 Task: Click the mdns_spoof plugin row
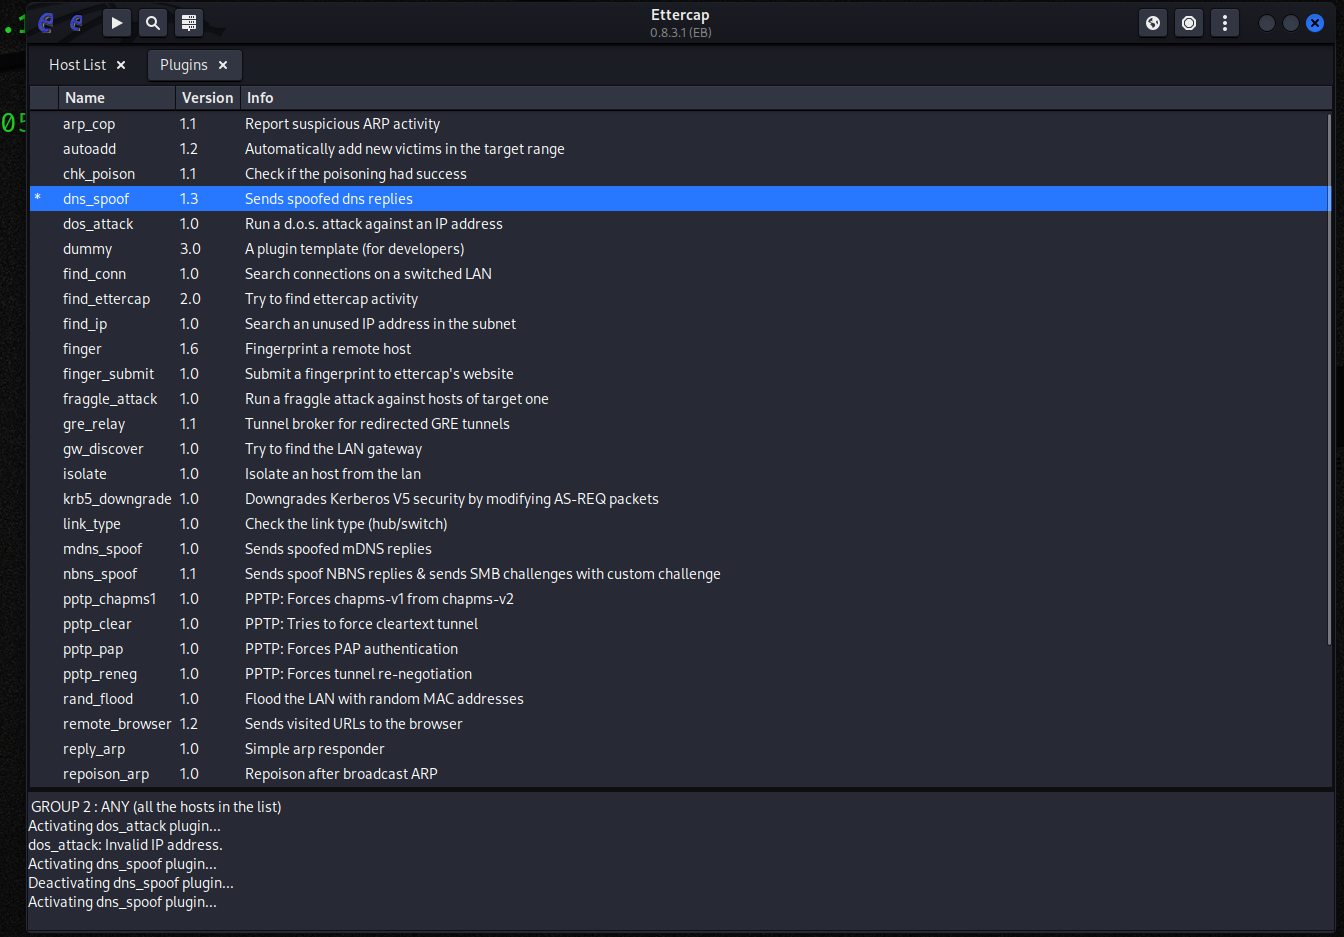680,549
